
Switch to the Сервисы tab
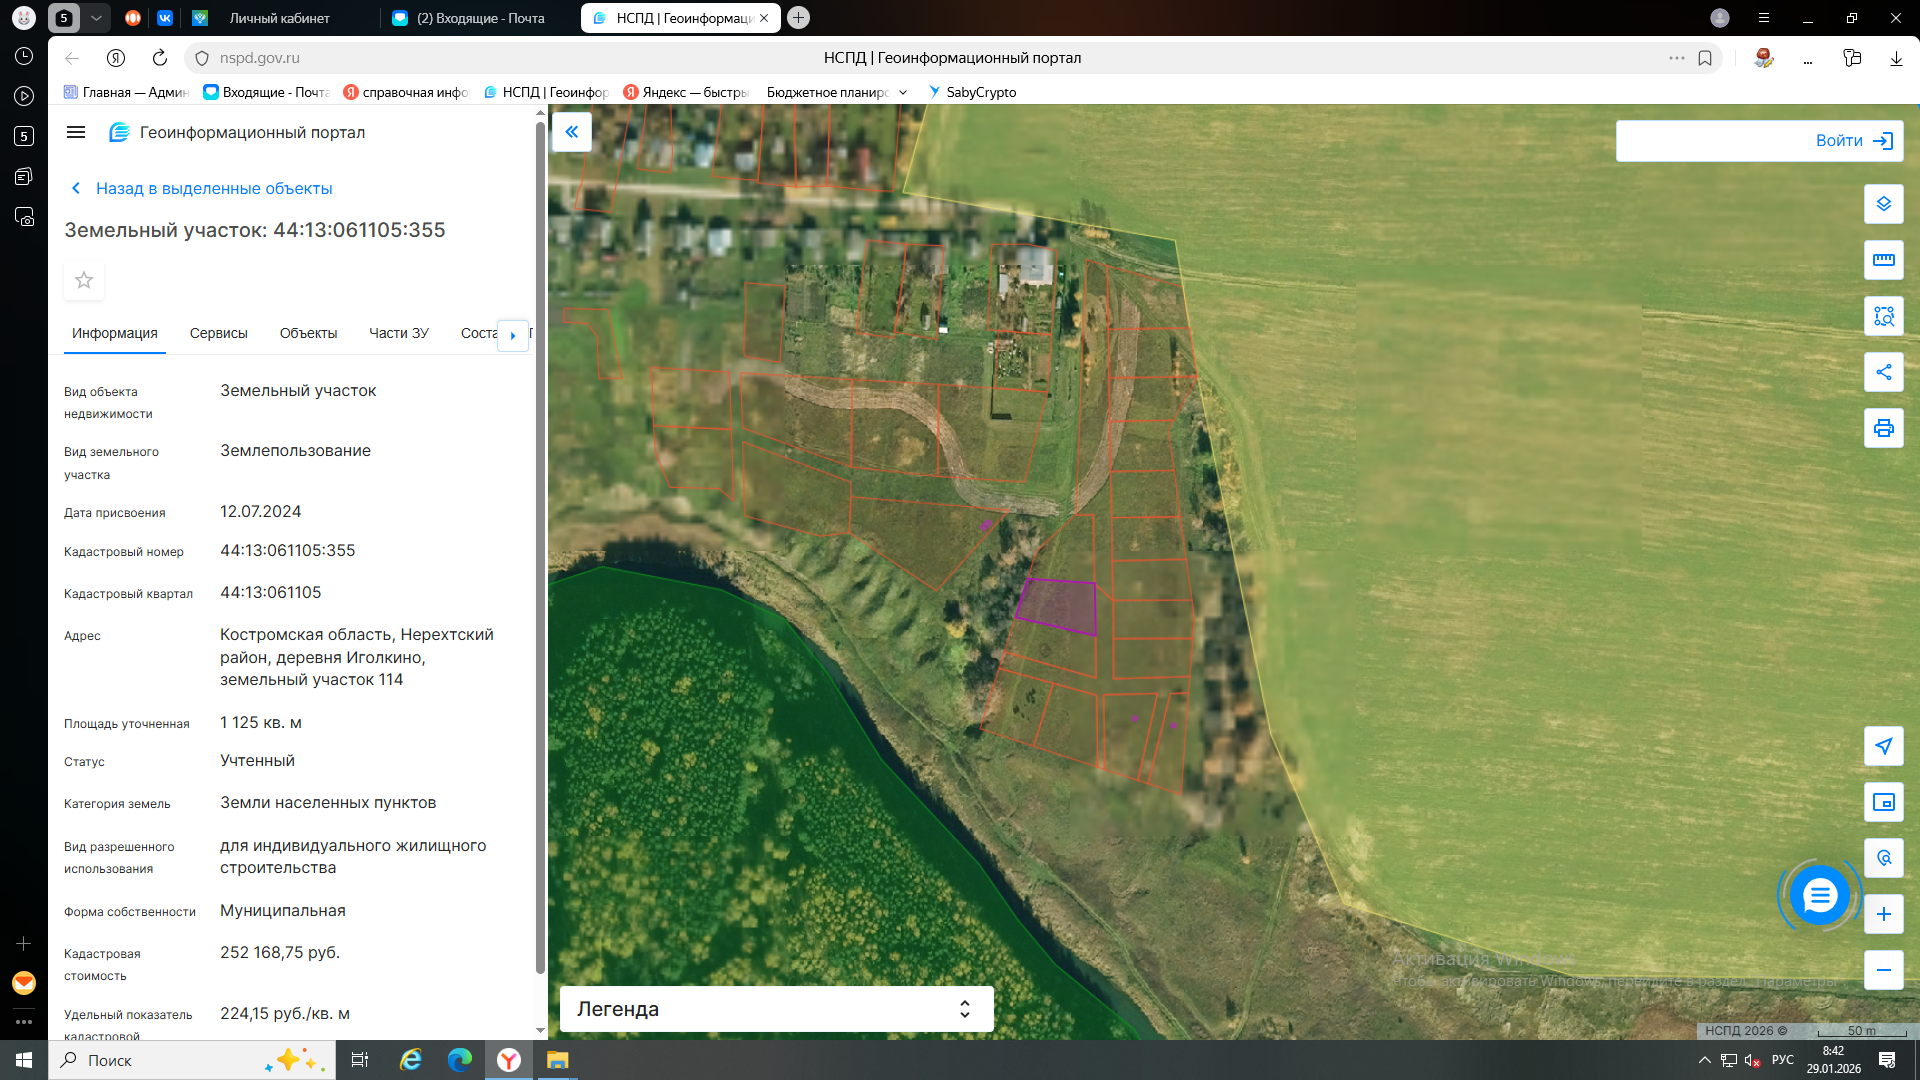pos(219,333)
